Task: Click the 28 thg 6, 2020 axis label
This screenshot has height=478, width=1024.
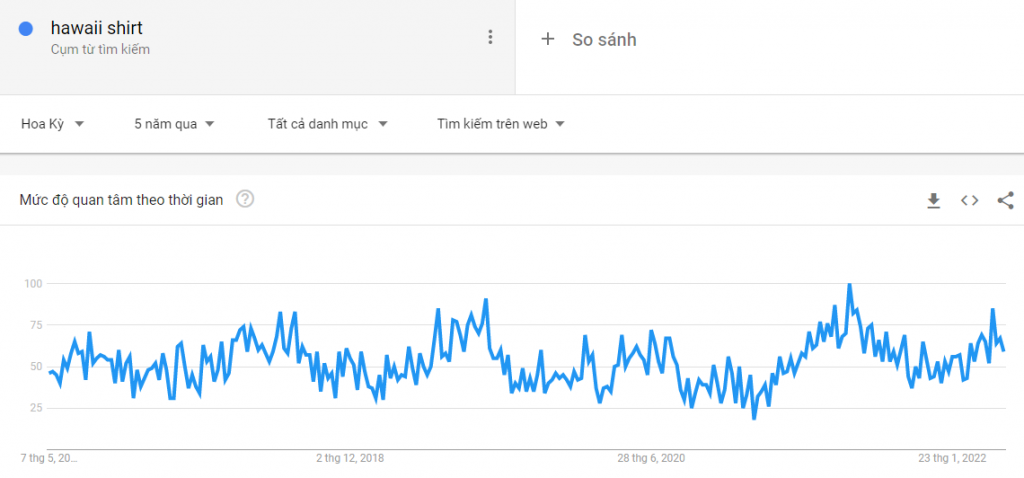Action: (651, 458)
